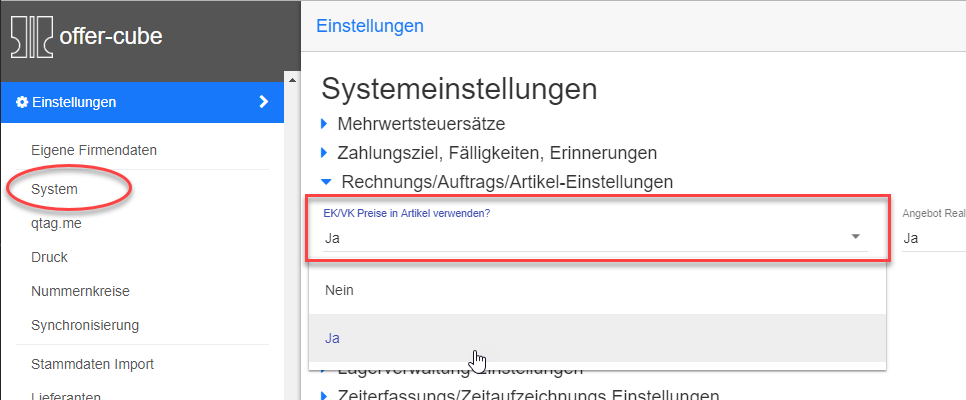Click the gear icon beside Einstellungen

[22, 102]
